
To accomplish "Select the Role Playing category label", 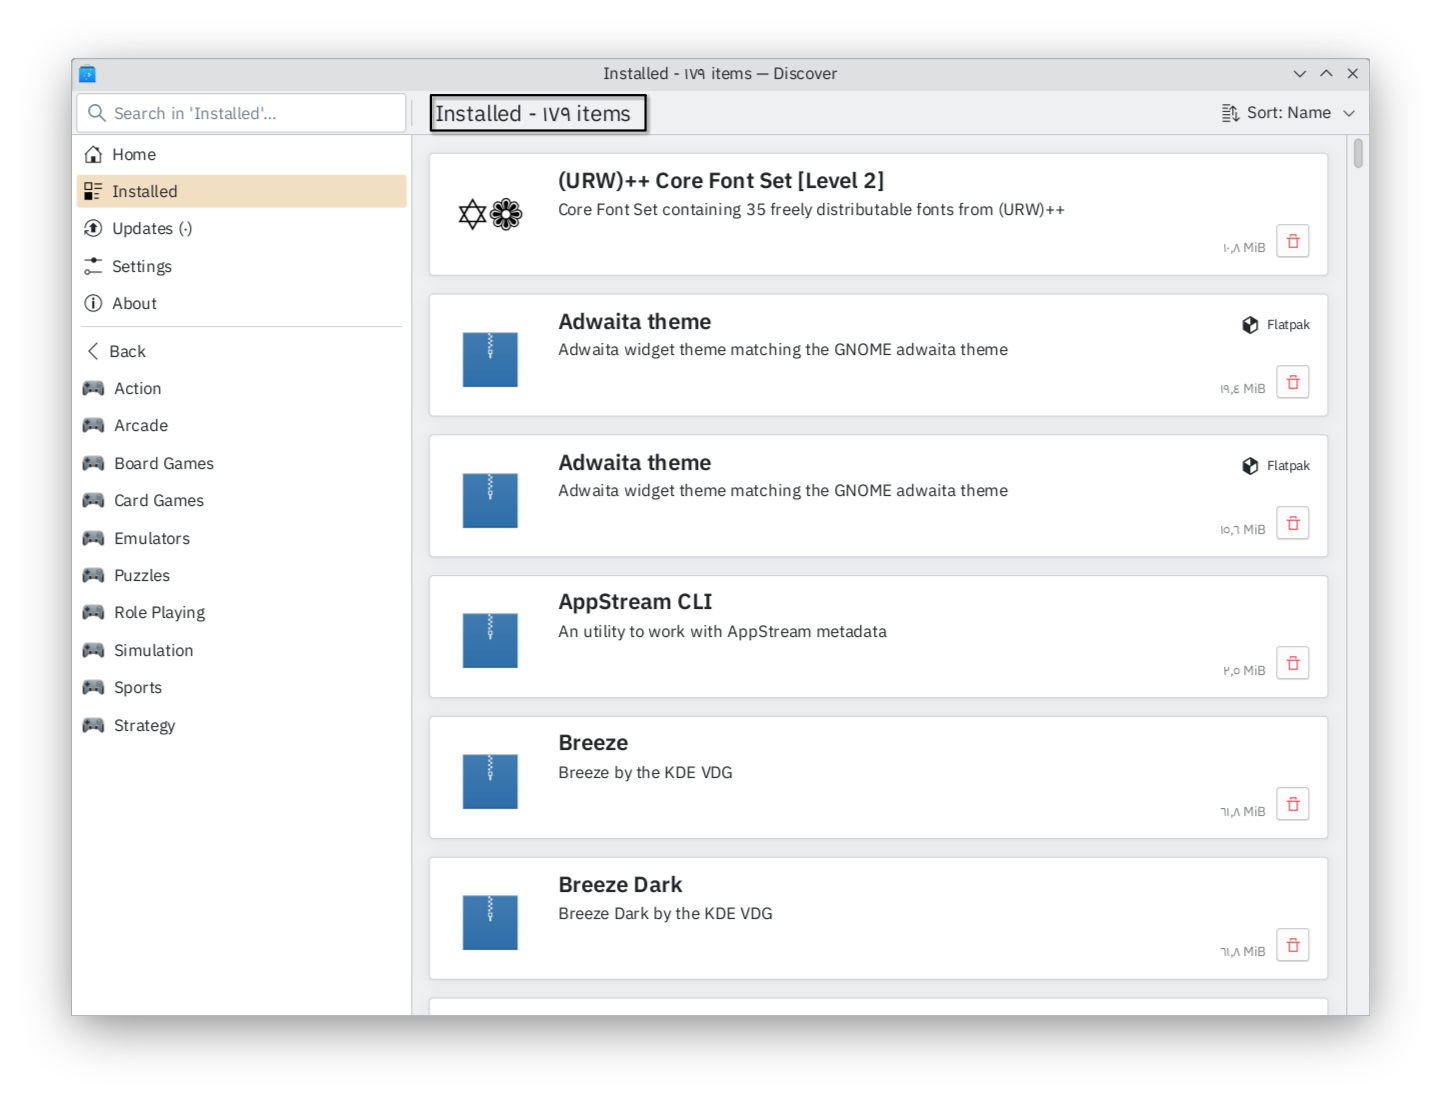I will tap(160, 612).
